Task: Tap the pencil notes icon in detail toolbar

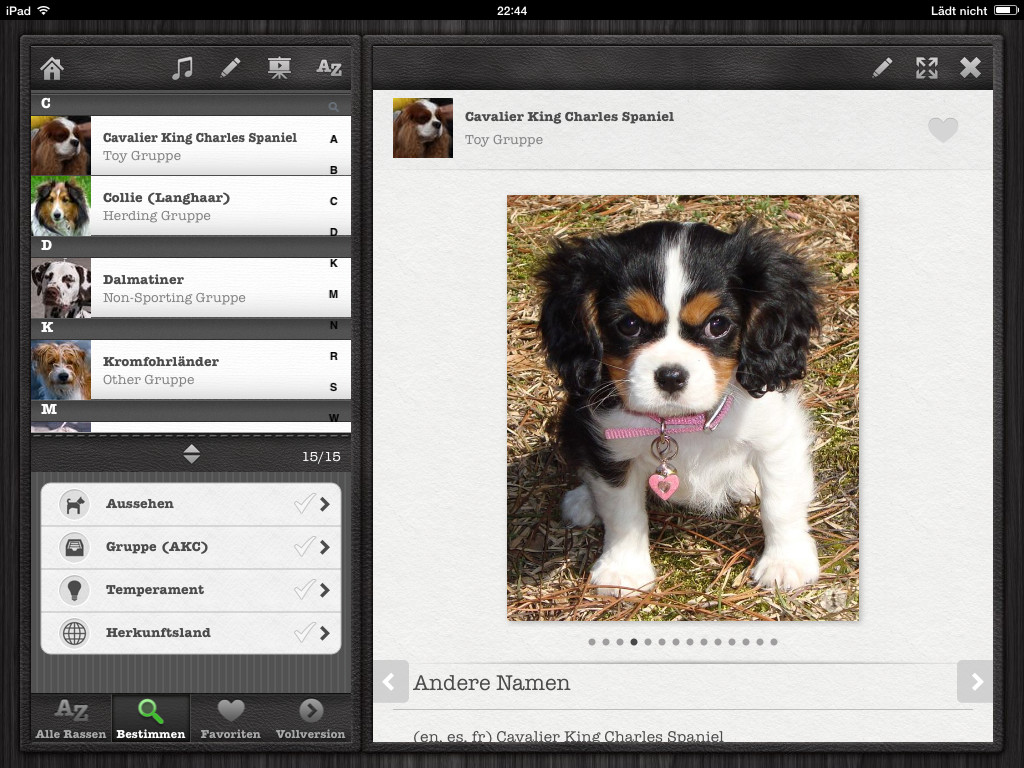Action: [882, 68]
